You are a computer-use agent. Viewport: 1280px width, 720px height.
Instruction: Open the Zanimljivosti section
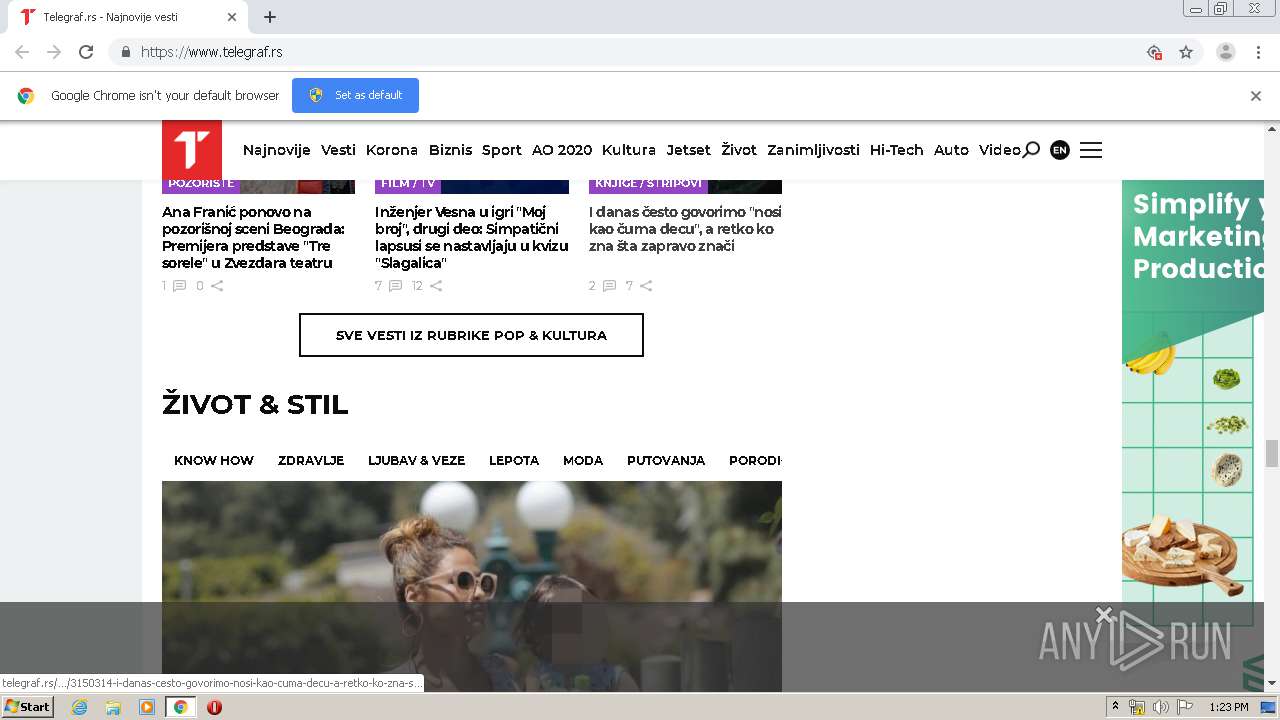(x=813, y=150)
